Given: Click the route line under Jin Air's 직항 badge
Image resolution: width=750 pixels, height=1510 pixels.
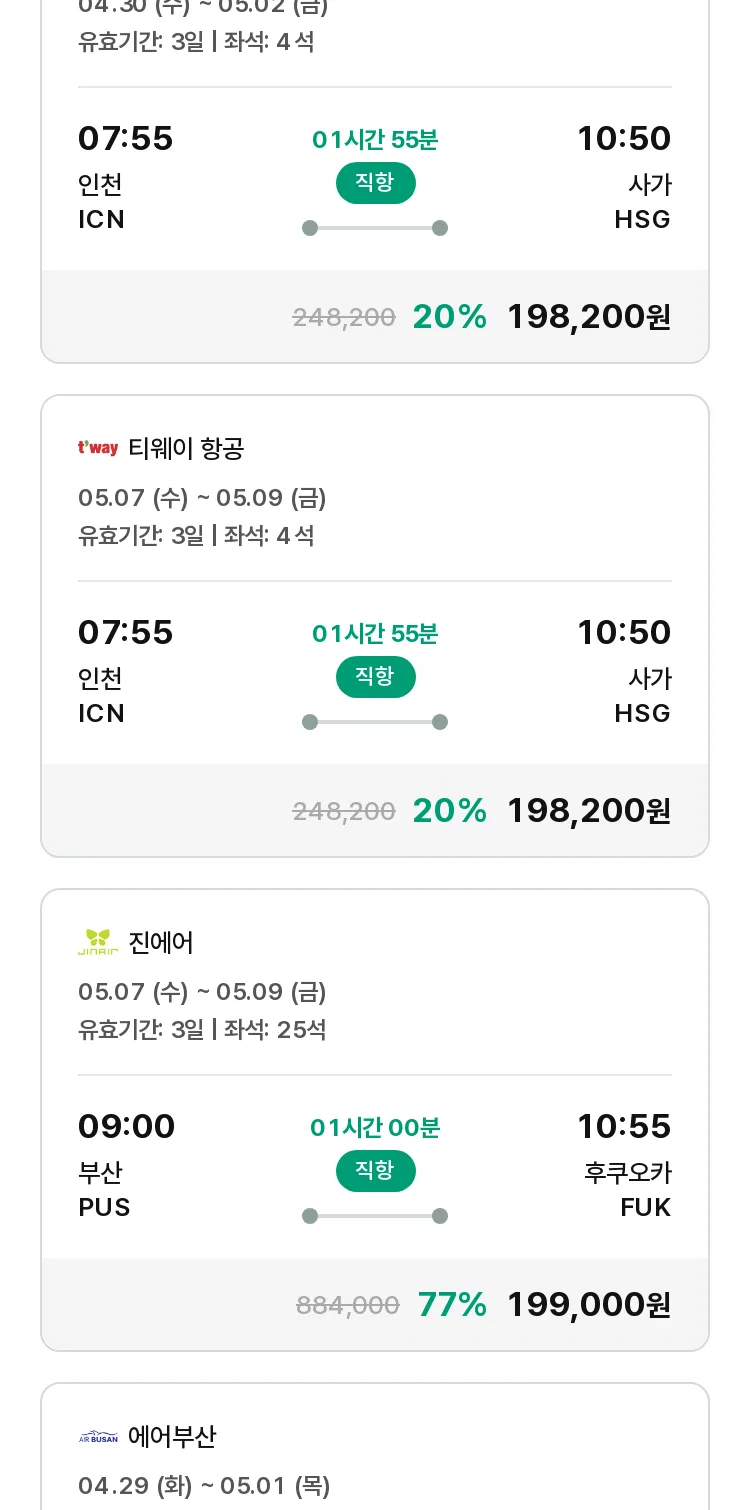Looking at the screenshot, I should coord(375,1216).
